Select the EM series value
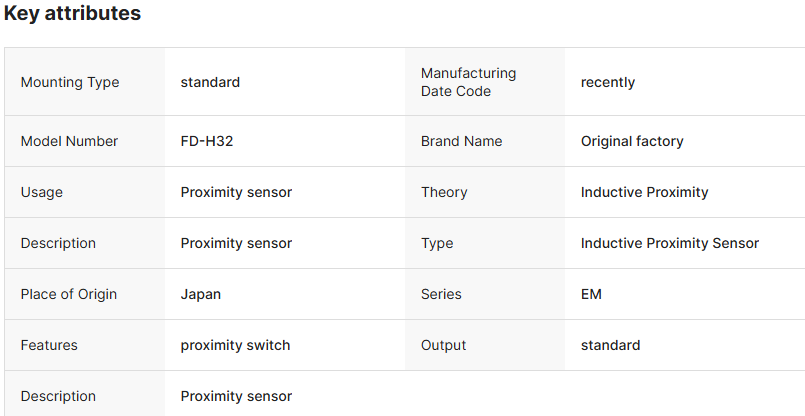This screenshot has width=805, height=416. pos(591,294)
